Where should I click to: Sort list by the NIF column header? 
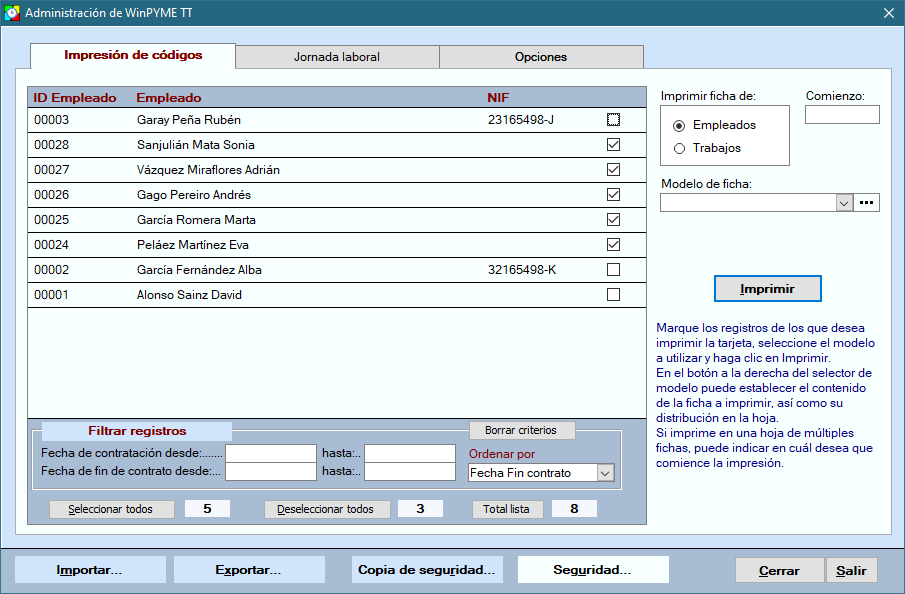tap(498, 98)
